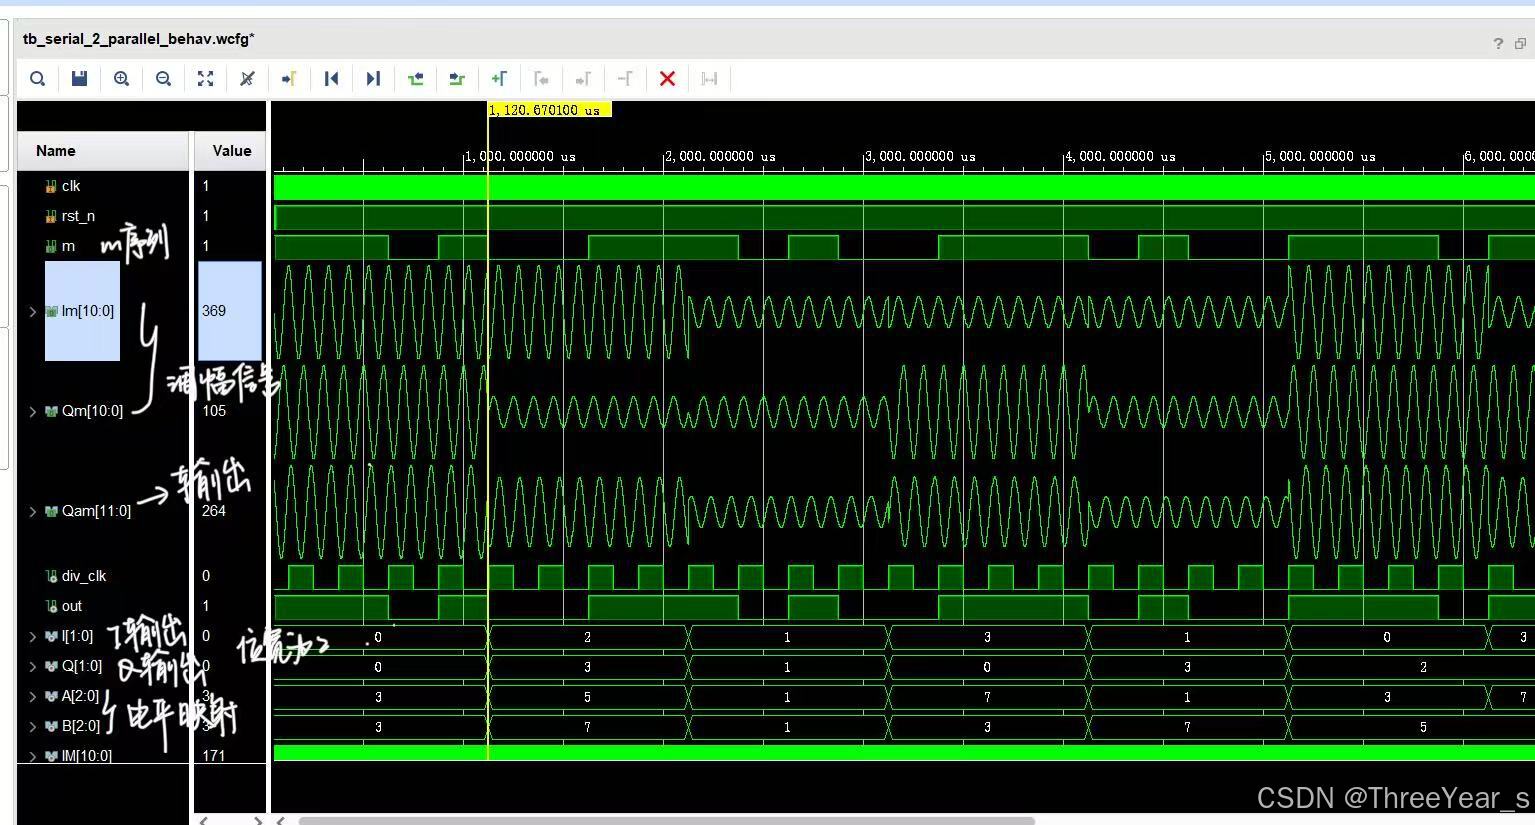1535x825 pixels.
Task: Select the tb_serial_2_parallel_behav.wcfg tab
Action: click(138, 39)
